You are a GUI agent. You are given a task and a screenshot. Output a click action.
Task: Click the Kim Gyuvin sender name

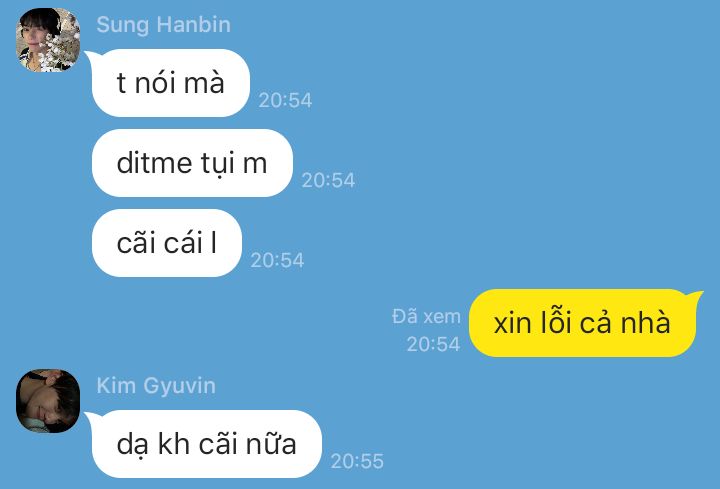click(156, 385)
